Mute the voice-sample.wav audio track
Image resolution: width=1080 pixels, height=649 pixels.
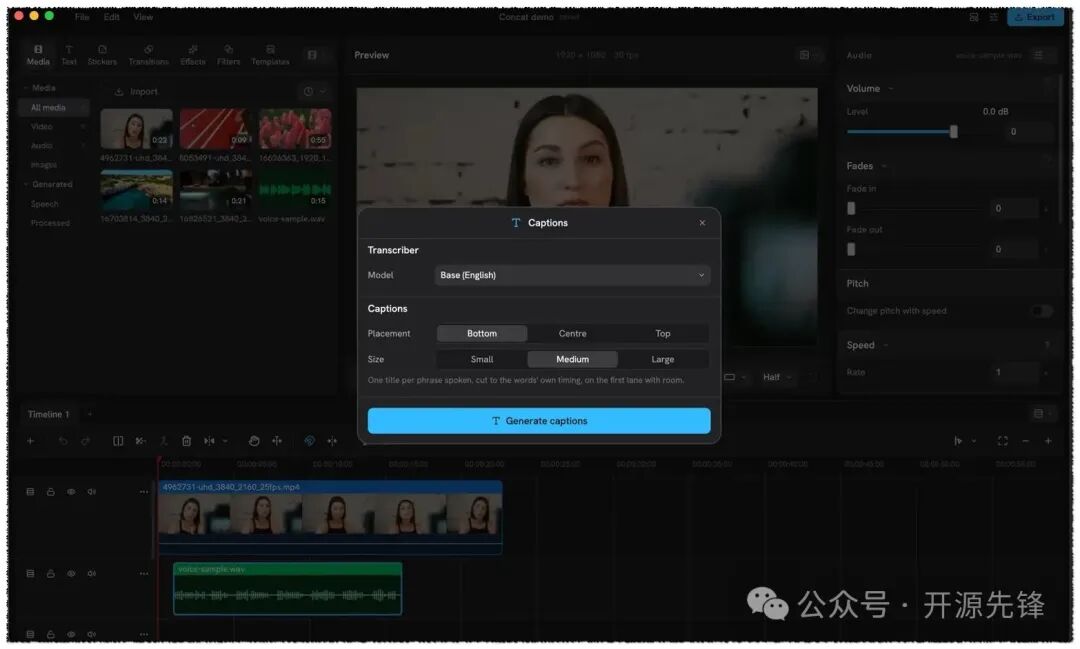click(x=92, y=573)
